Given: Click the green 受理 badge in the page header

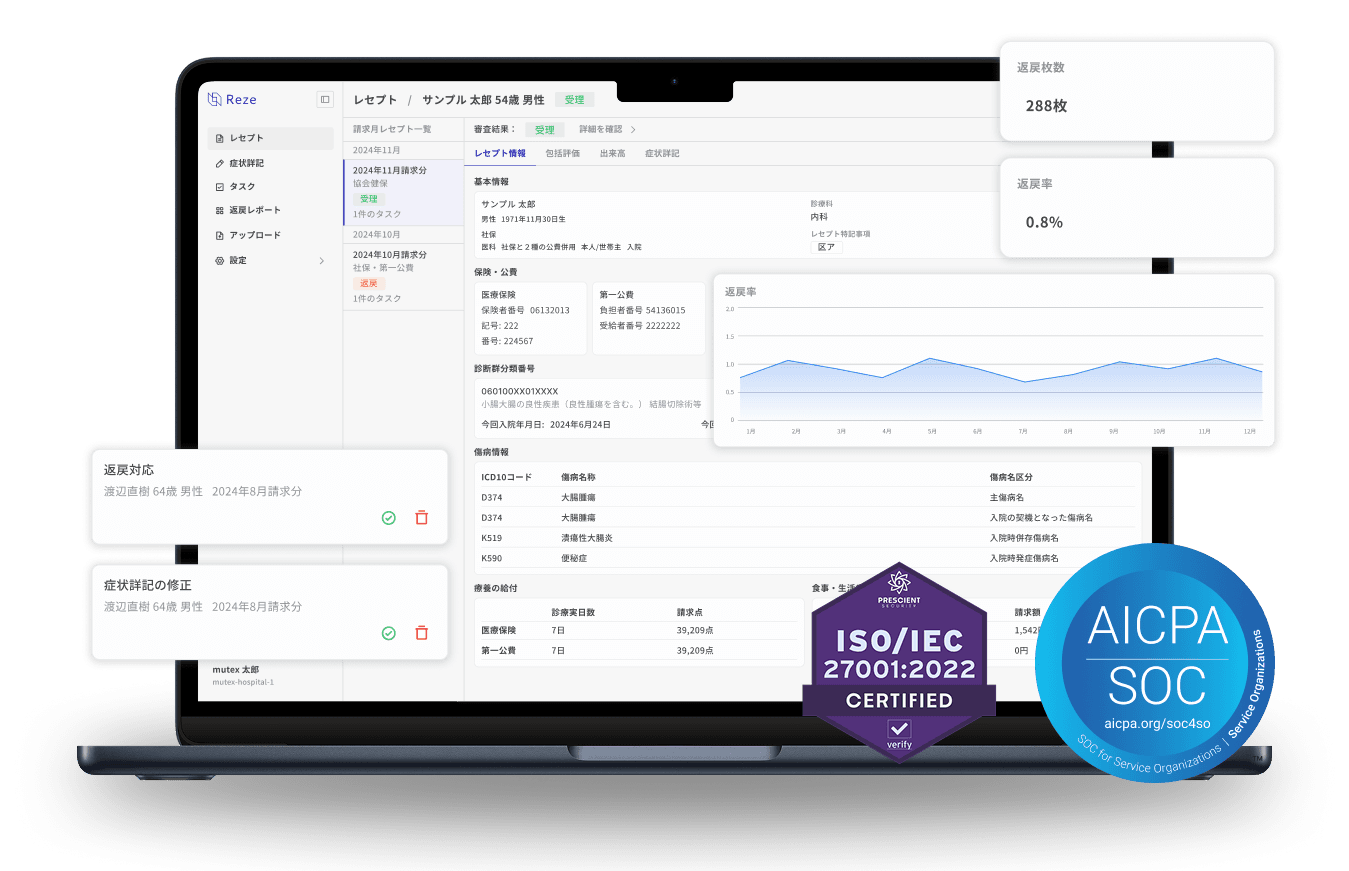Looking at the screenshot, I should [x=574, y=100].
